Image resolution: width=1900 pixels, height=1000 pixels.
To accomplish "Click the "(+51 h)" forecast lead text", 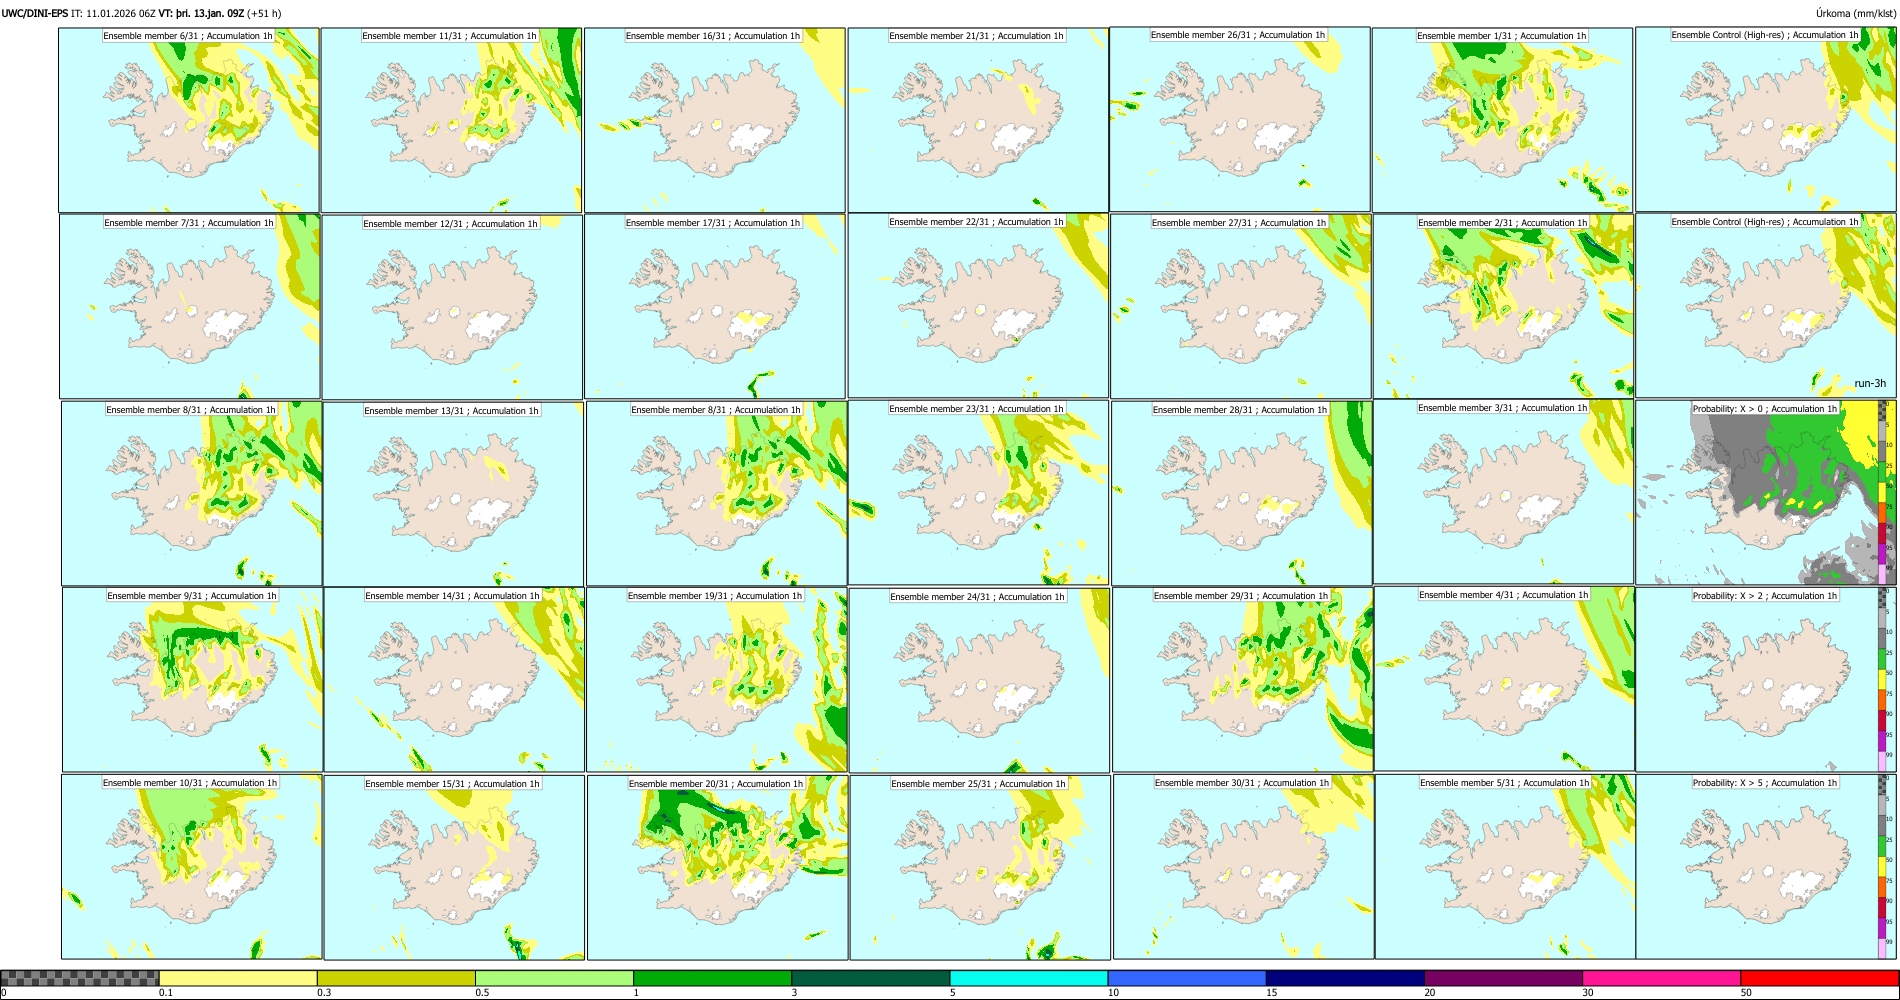I will coord(264,13).
